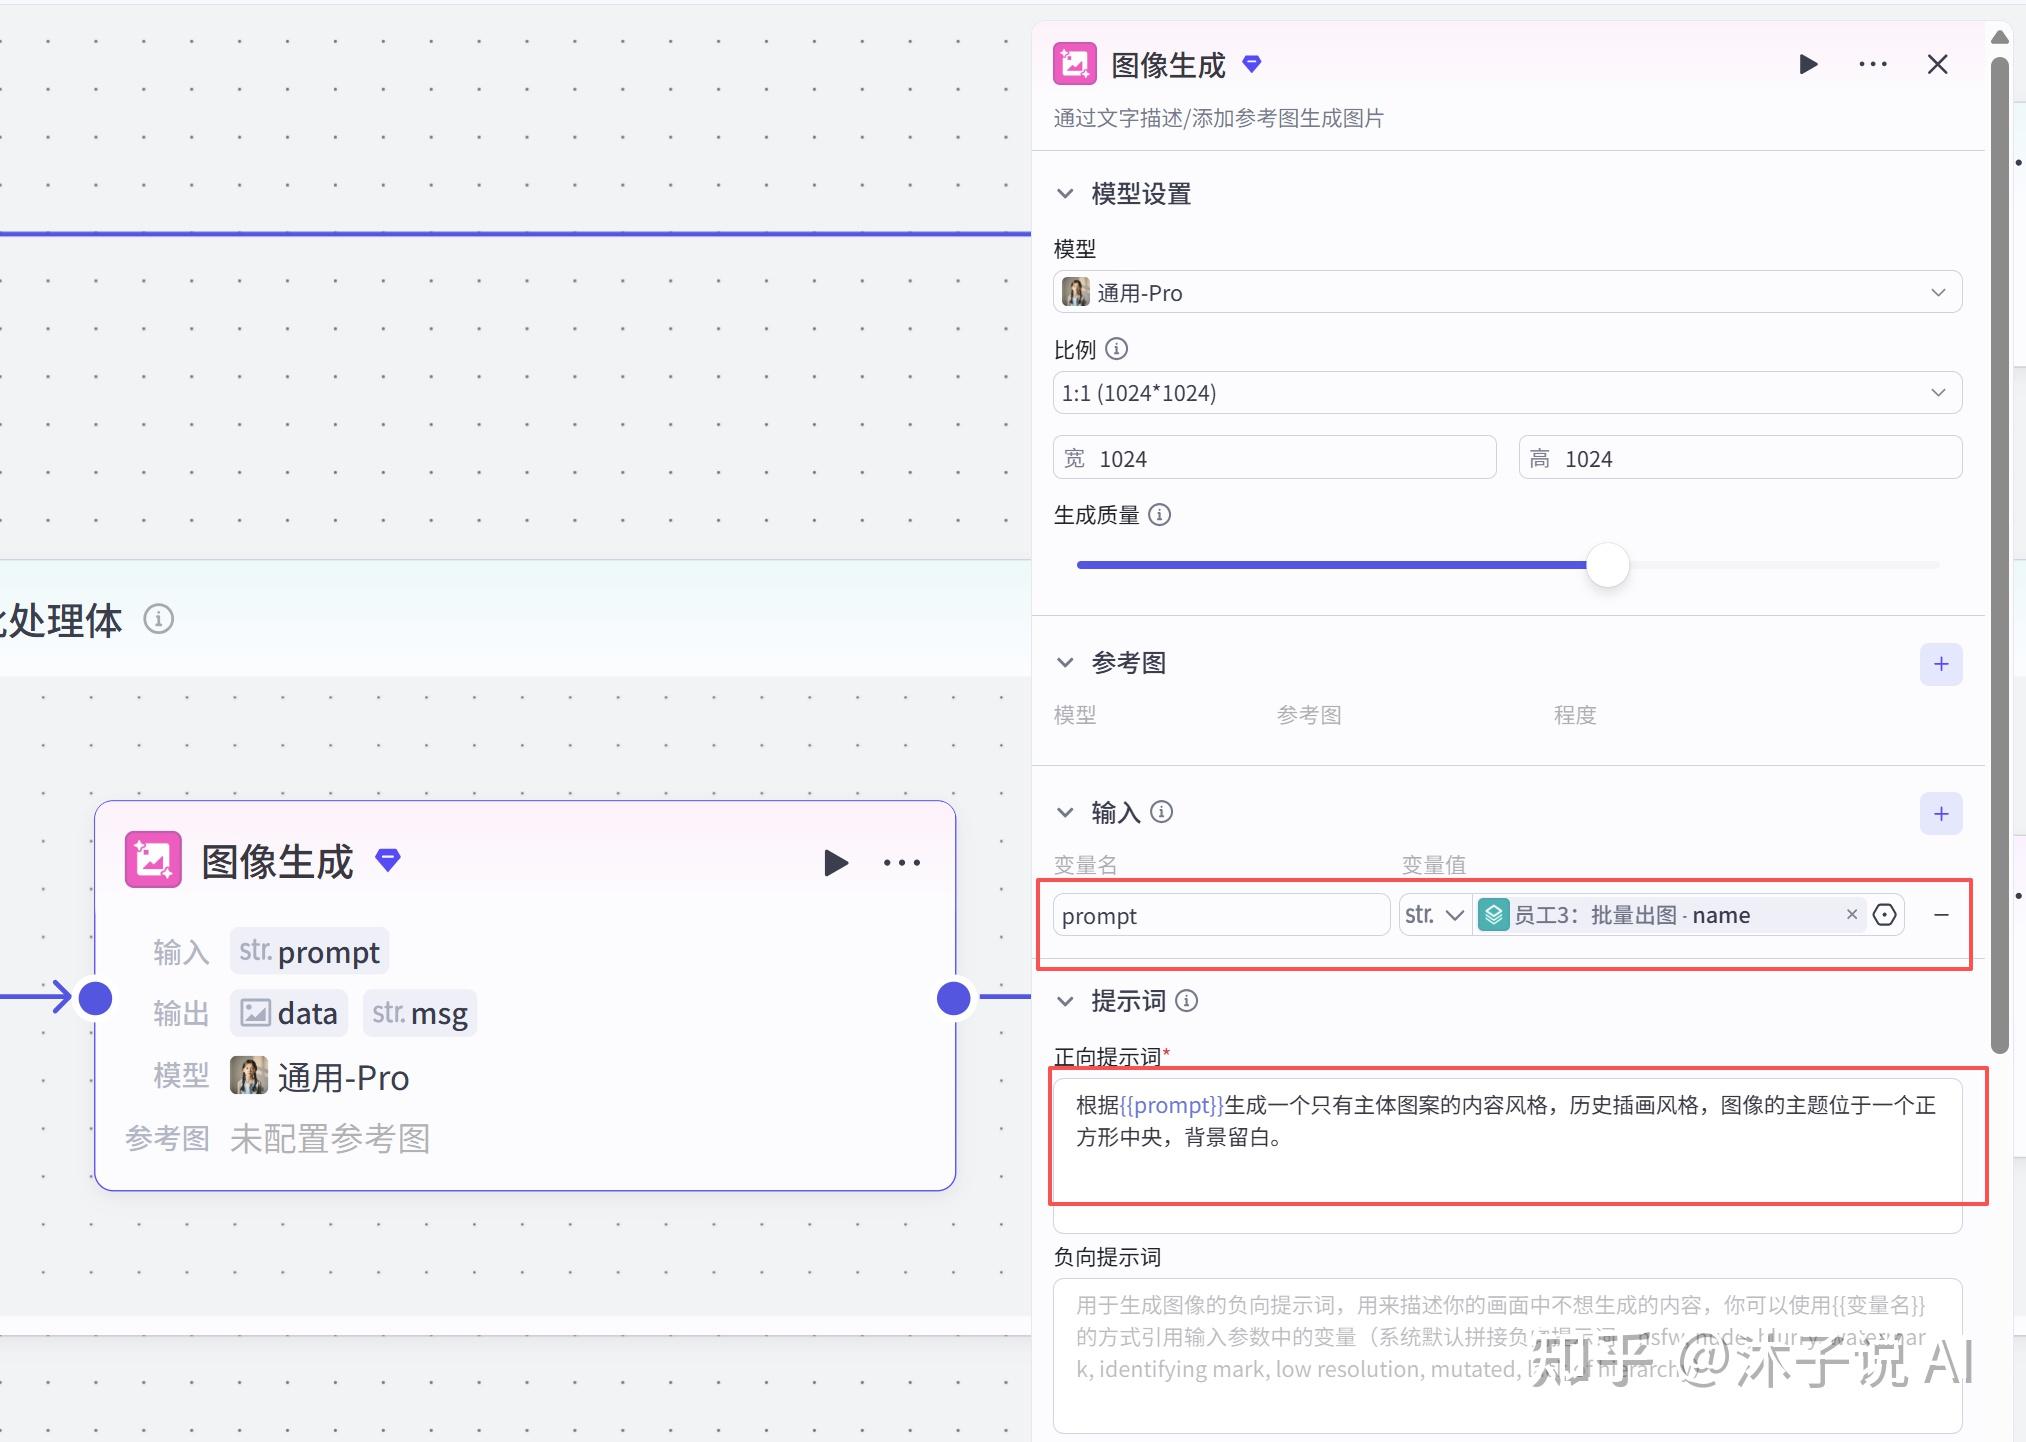Collapse the 提示词 section
This screenshot has width=2026, height=1442.
click(x=1065, y=1001)
